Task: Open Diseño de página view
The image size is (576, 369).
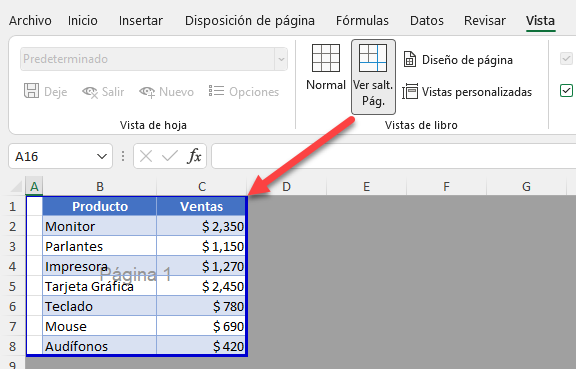Action: coord(458,60)
